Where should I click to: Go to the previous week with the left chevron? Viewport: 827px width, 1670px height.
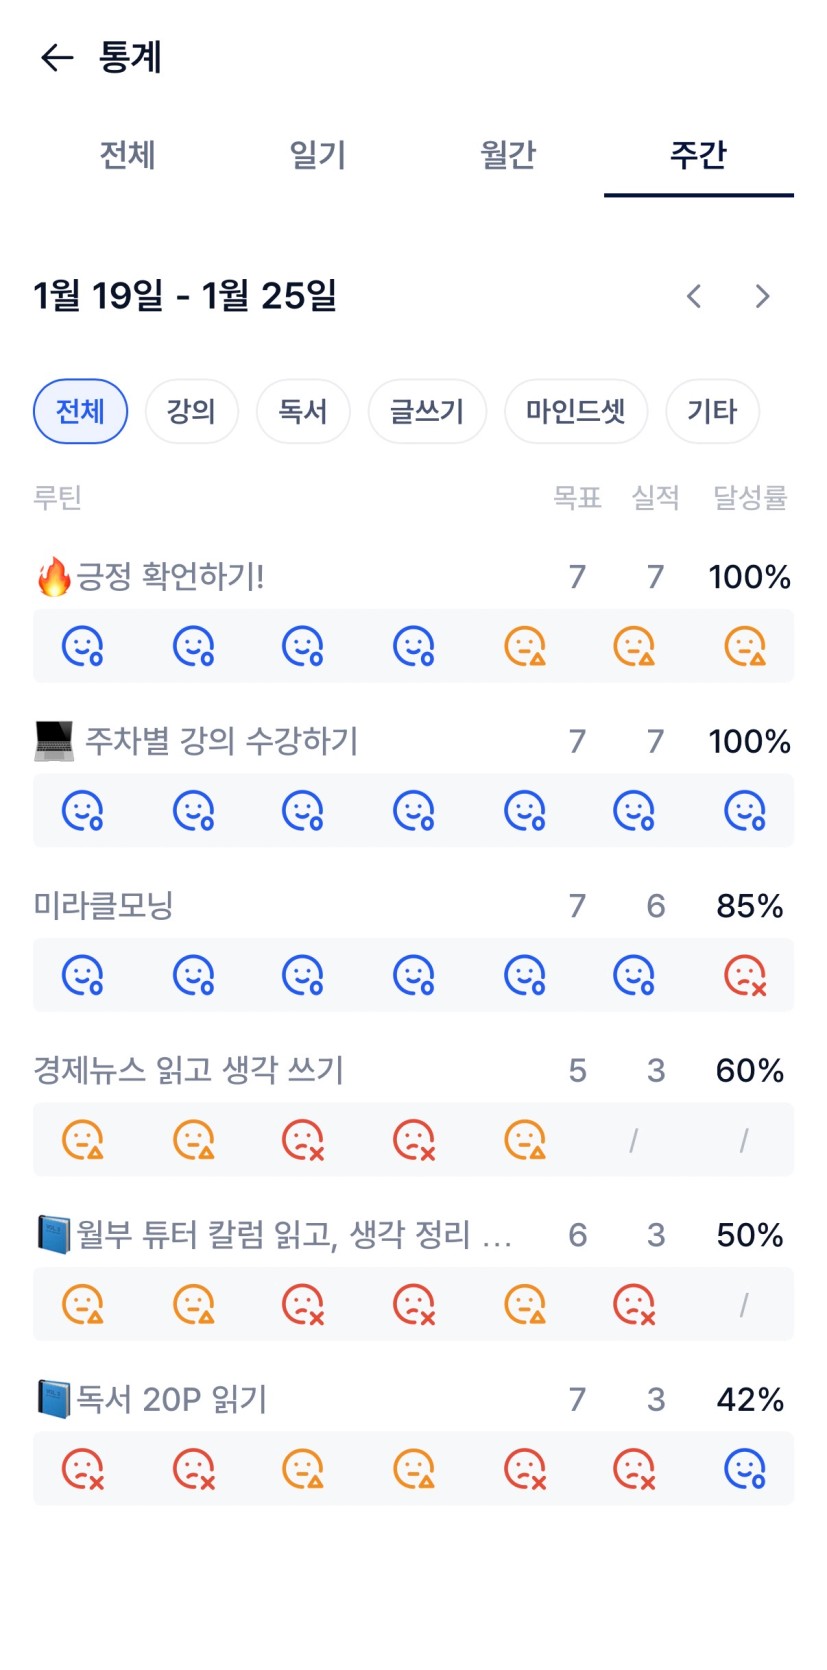click(694, 296)
